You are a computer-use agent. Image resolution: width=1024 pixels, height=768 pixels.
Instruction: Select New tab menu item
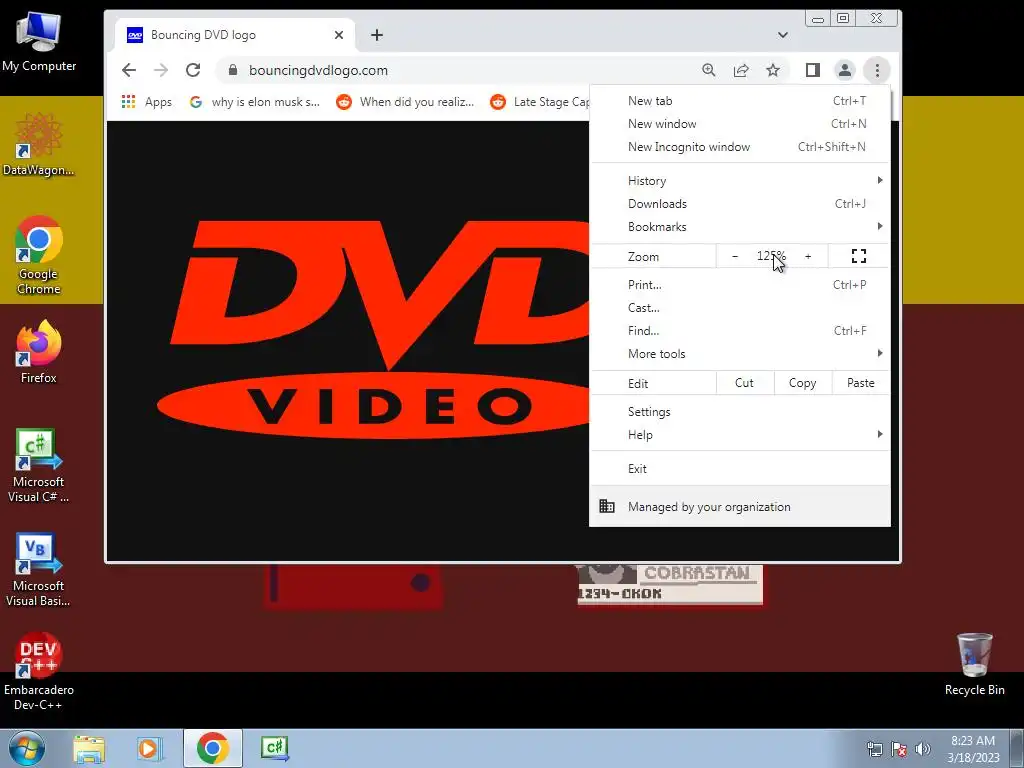[740, 101]
